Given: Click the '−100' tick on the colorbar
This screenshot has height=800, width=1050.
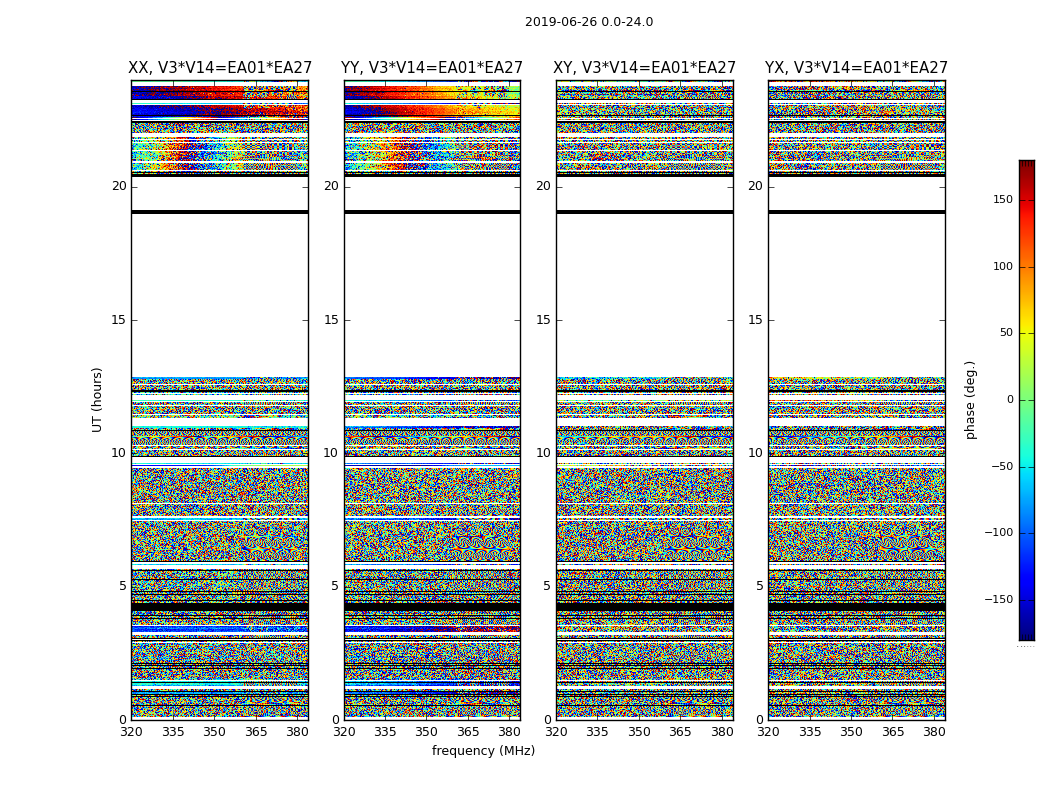Looking at the screenshot, I should pyautogui.click(x=999, y=532).
